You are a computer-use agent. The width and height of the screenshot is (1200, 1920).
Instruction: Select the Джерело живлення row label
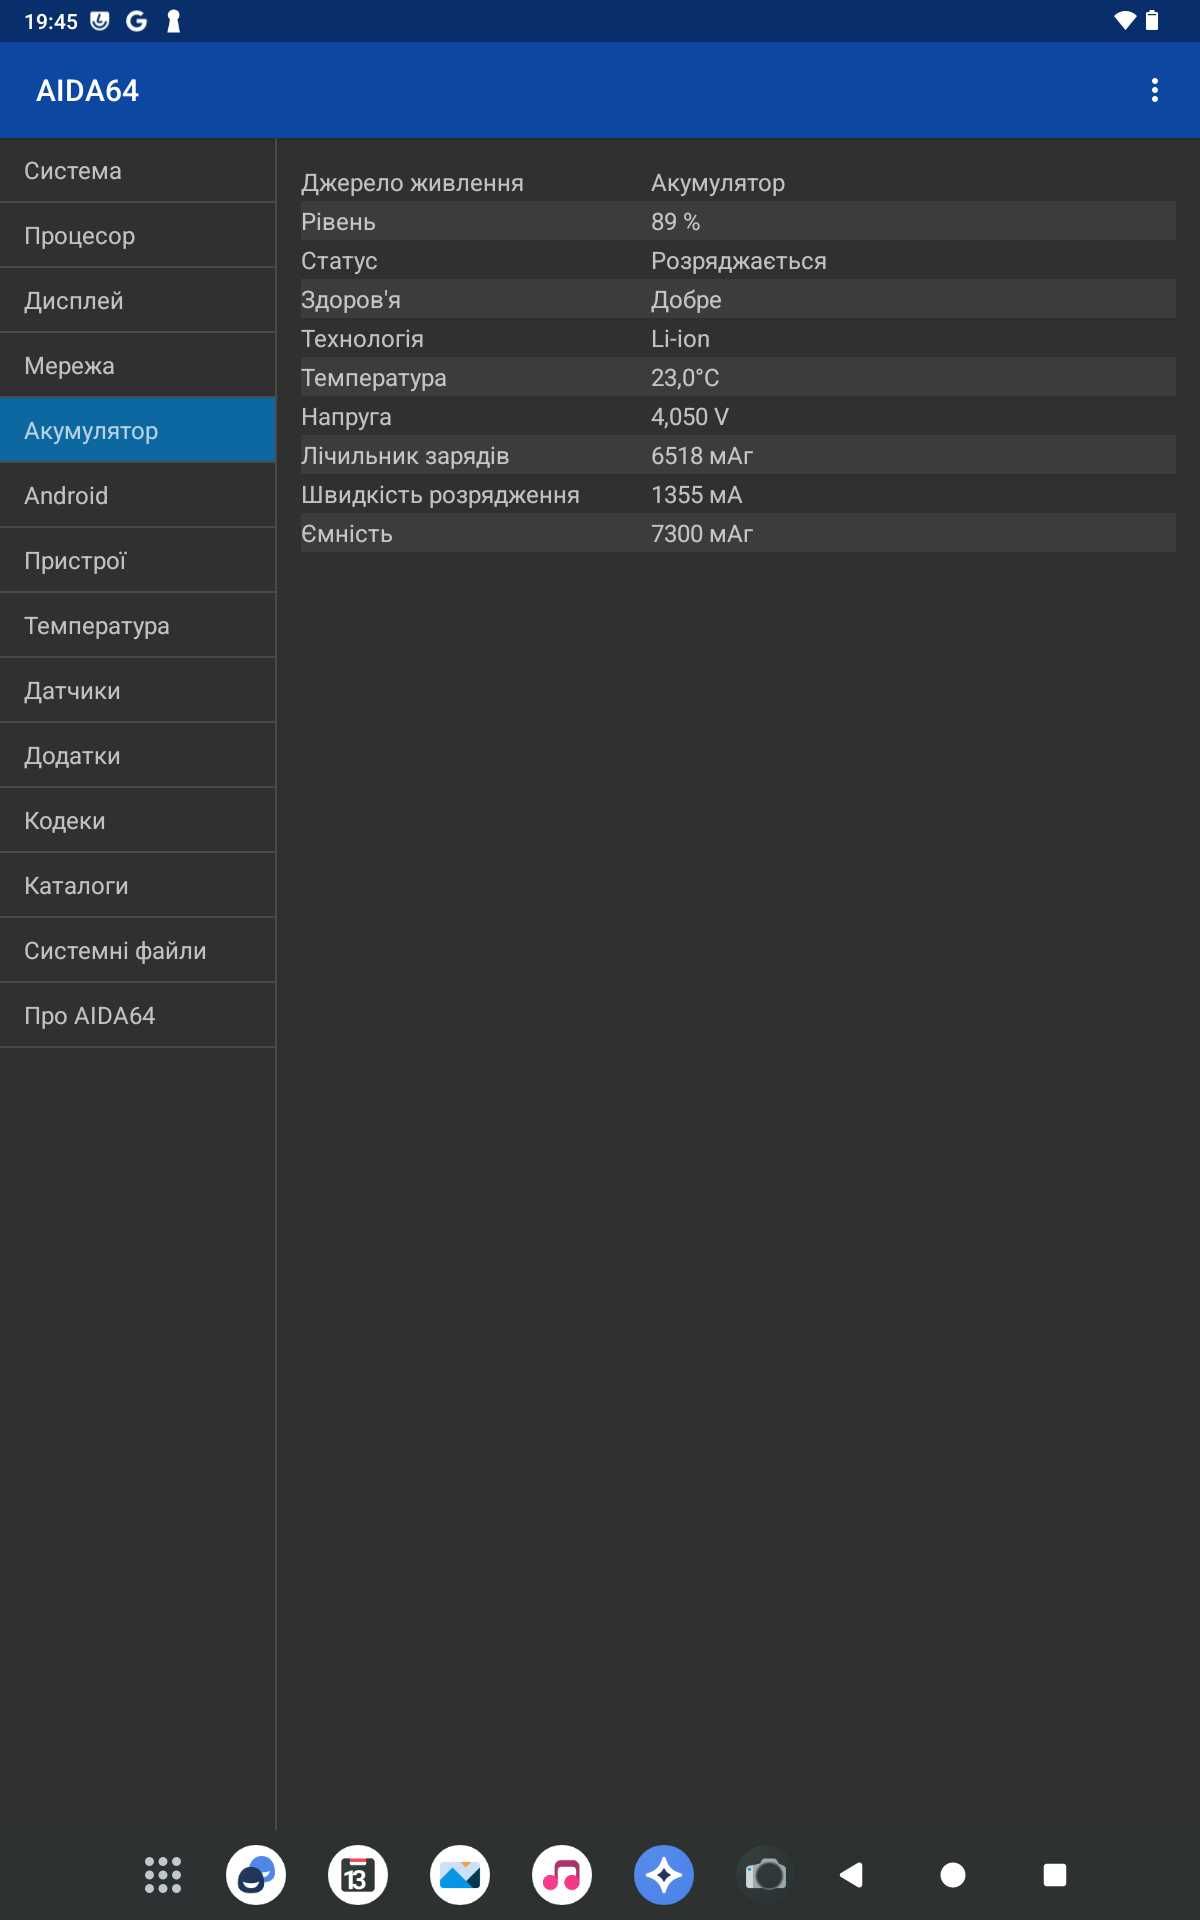[x=412, y=183]
